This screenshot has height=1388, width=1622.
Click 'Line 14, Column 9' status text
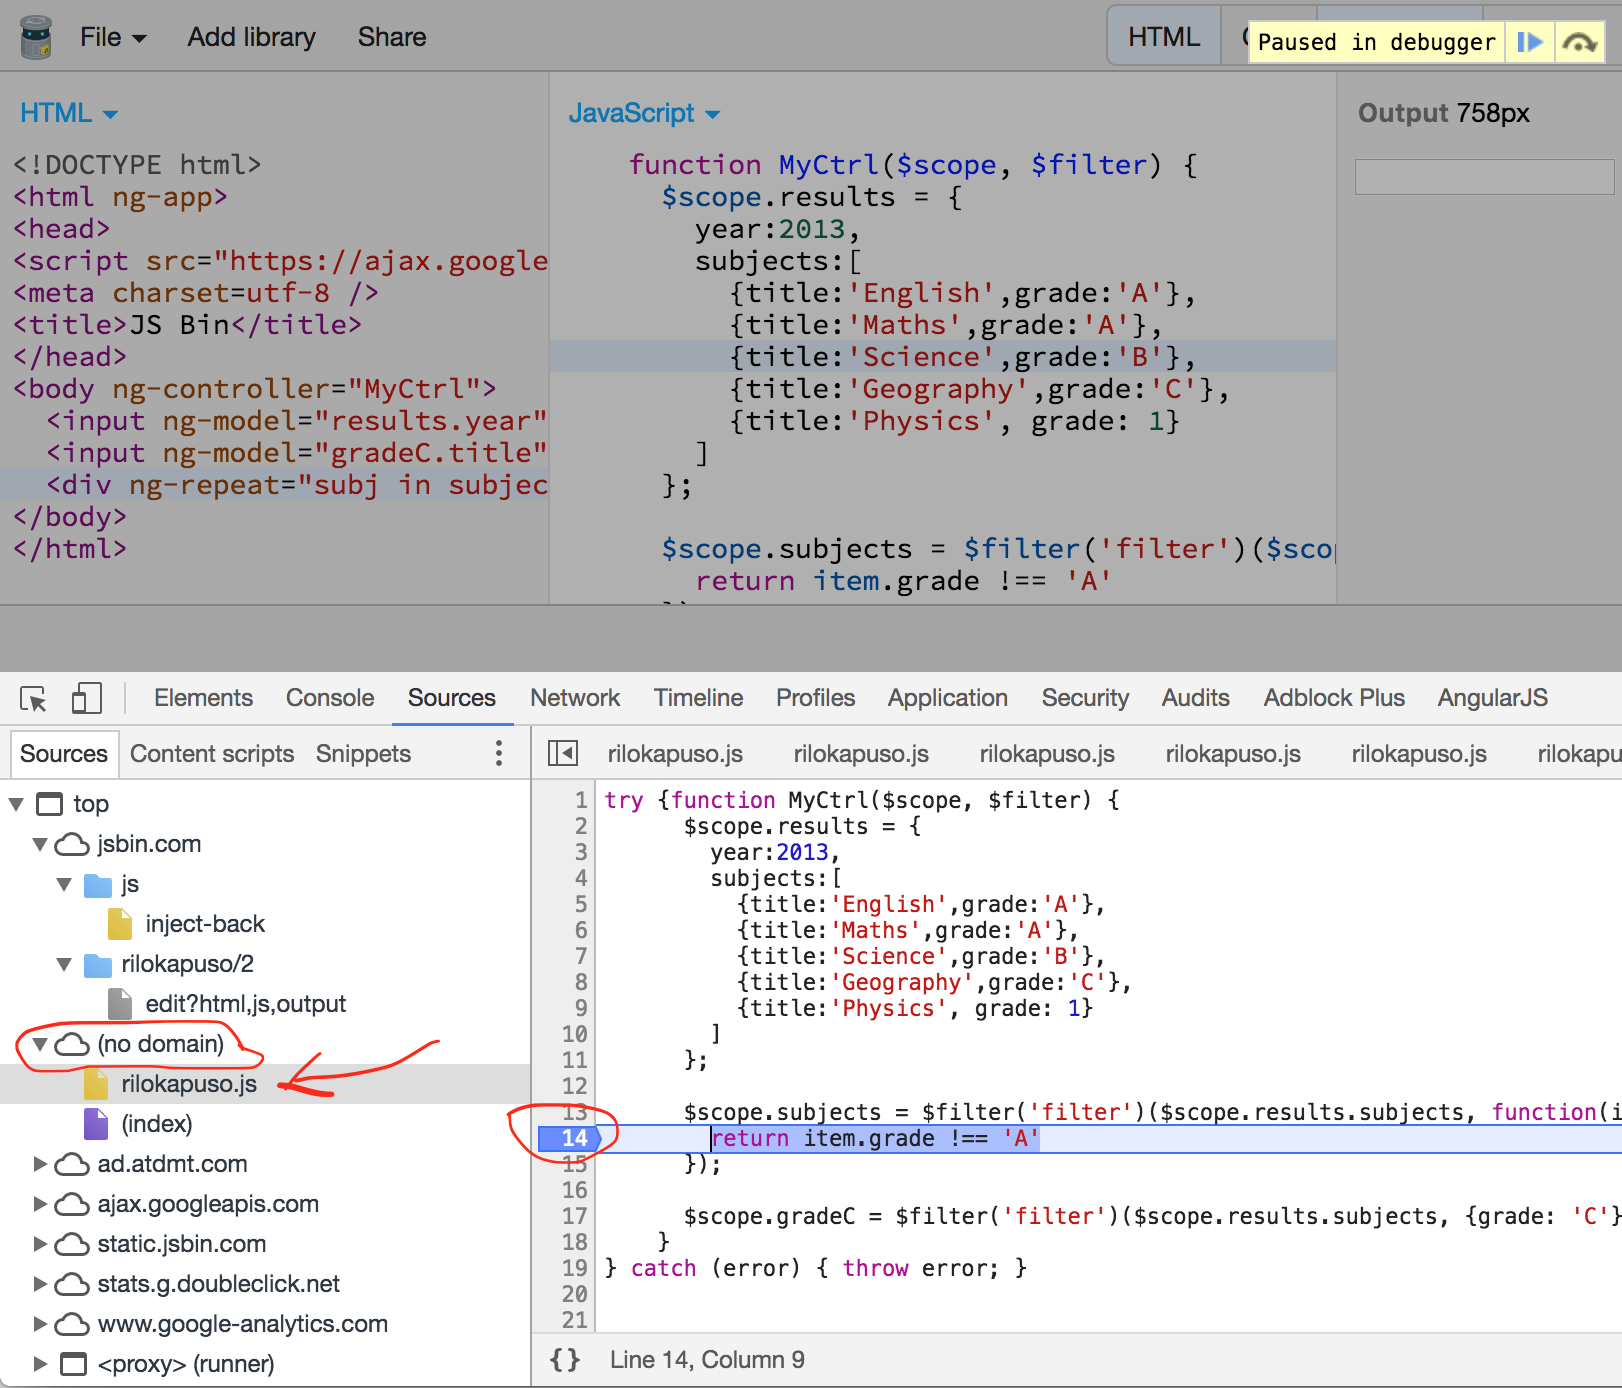(707, 1360)
